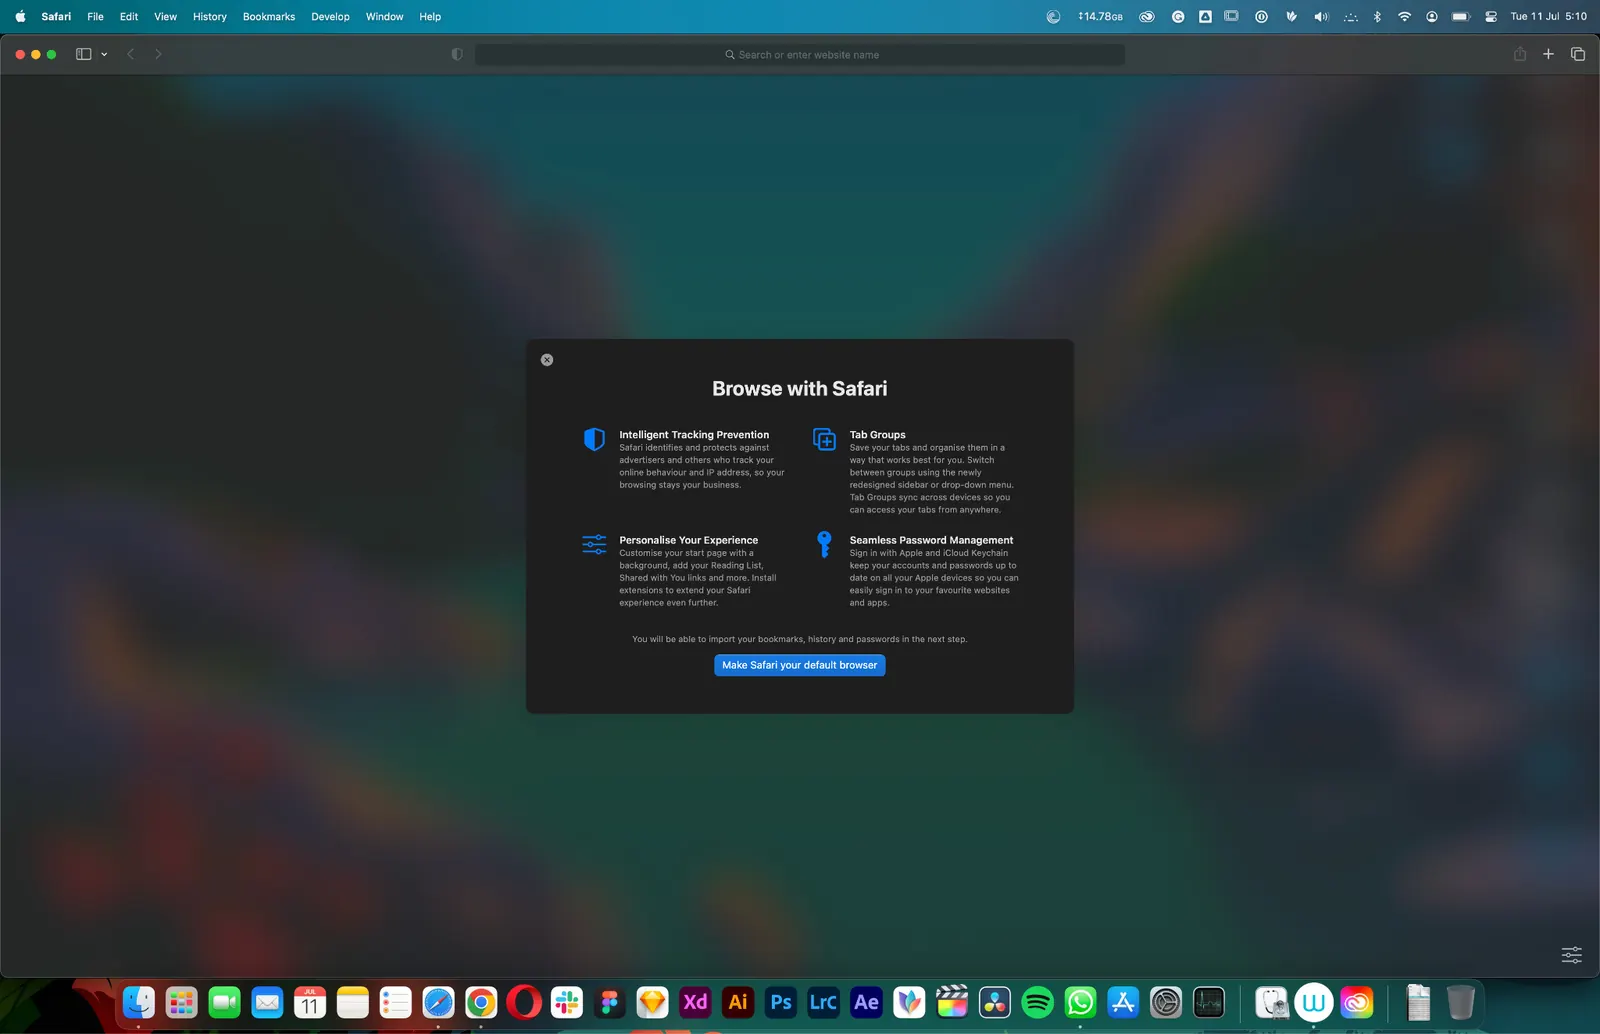Open Notes from the dock
Viewport: 1600px width, 1034px height.
point(353,1002)
